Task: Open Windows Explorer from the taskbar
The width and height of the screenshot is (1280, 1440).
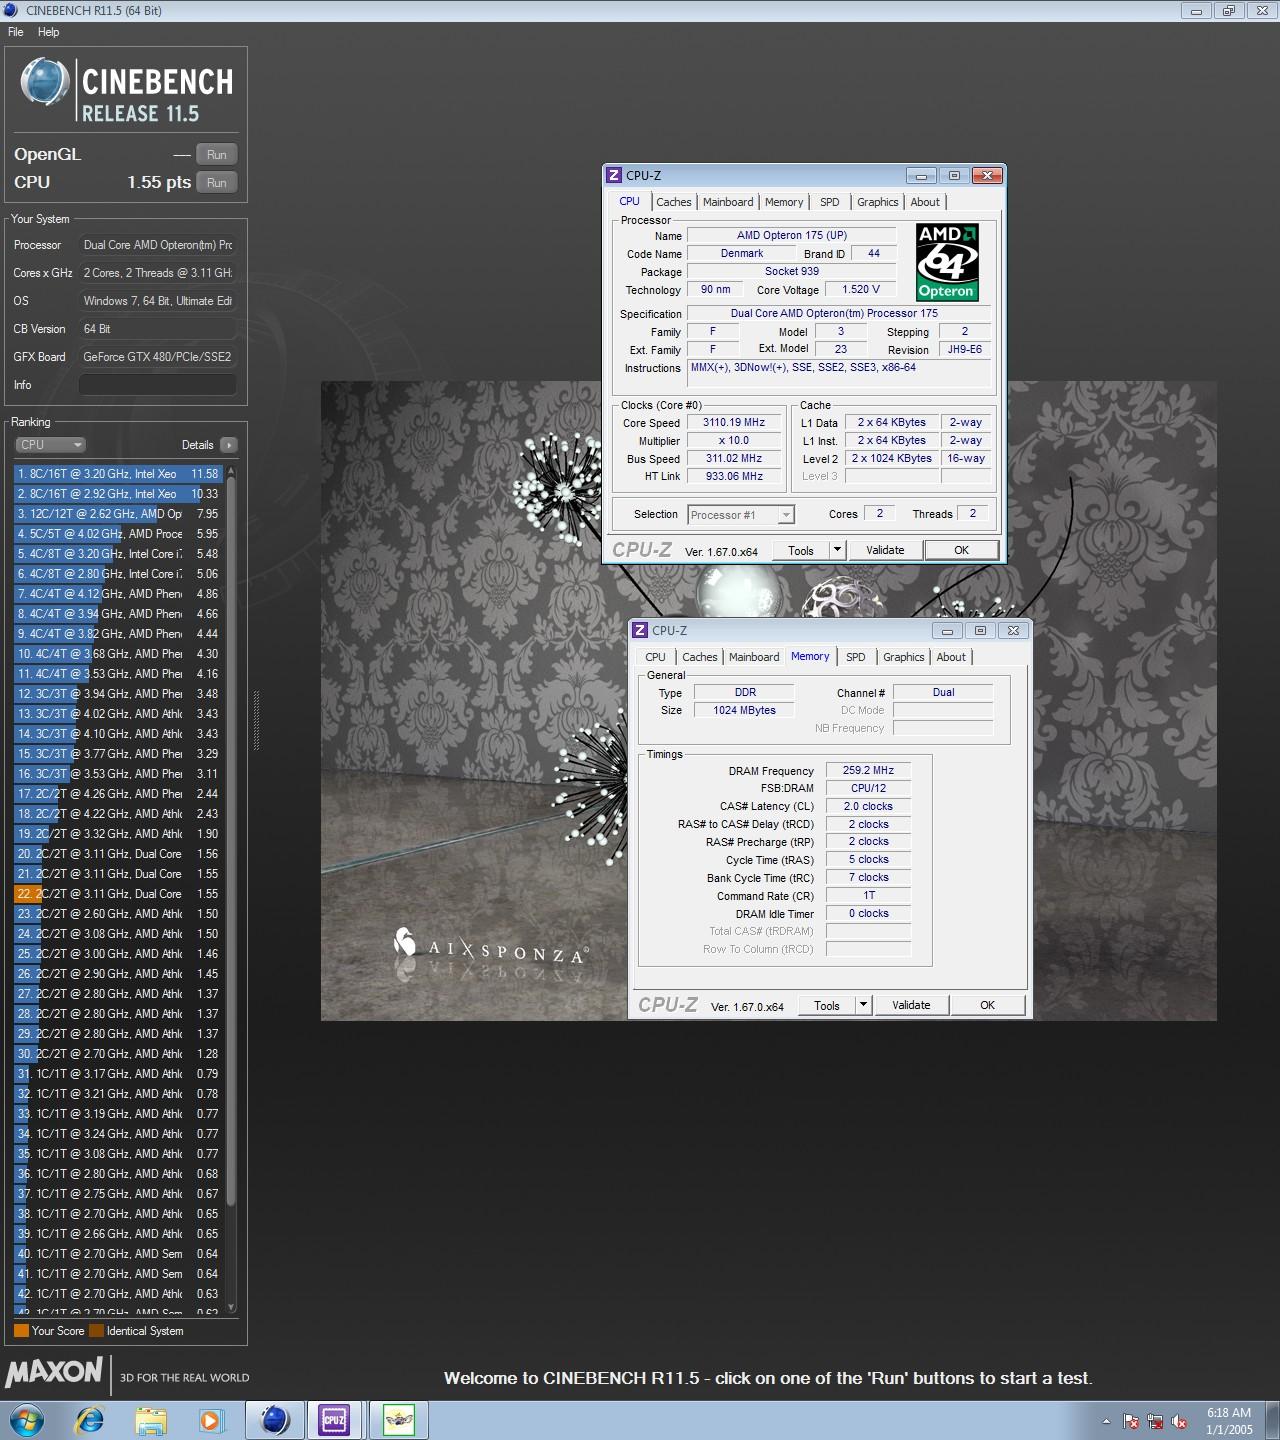Action: (151, 1420)
